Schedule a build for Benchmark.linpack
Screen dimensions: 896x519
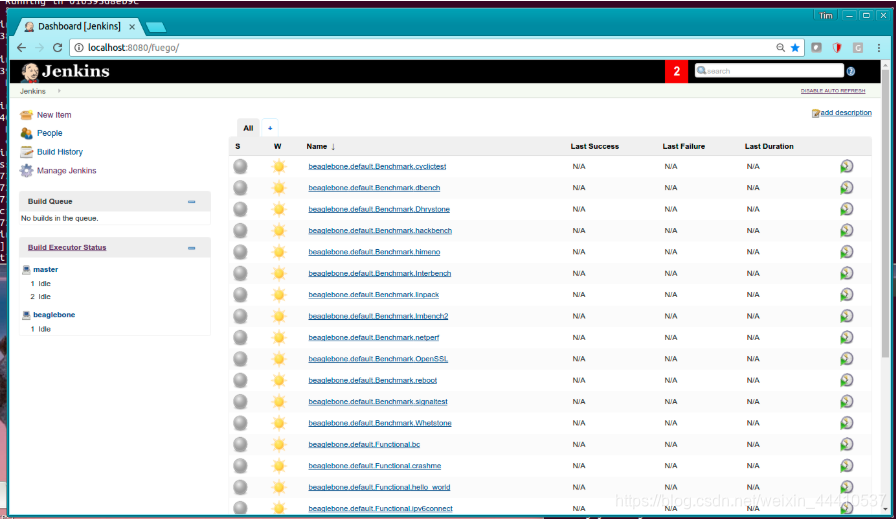846,294
